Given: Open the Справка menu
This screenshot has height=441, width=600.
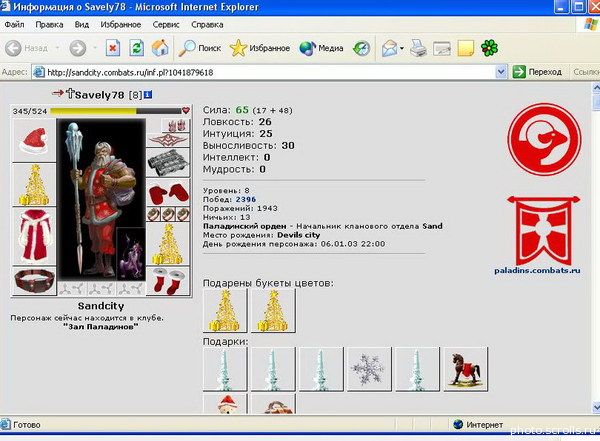Looking at the screenshot, I should click(207, 25).
